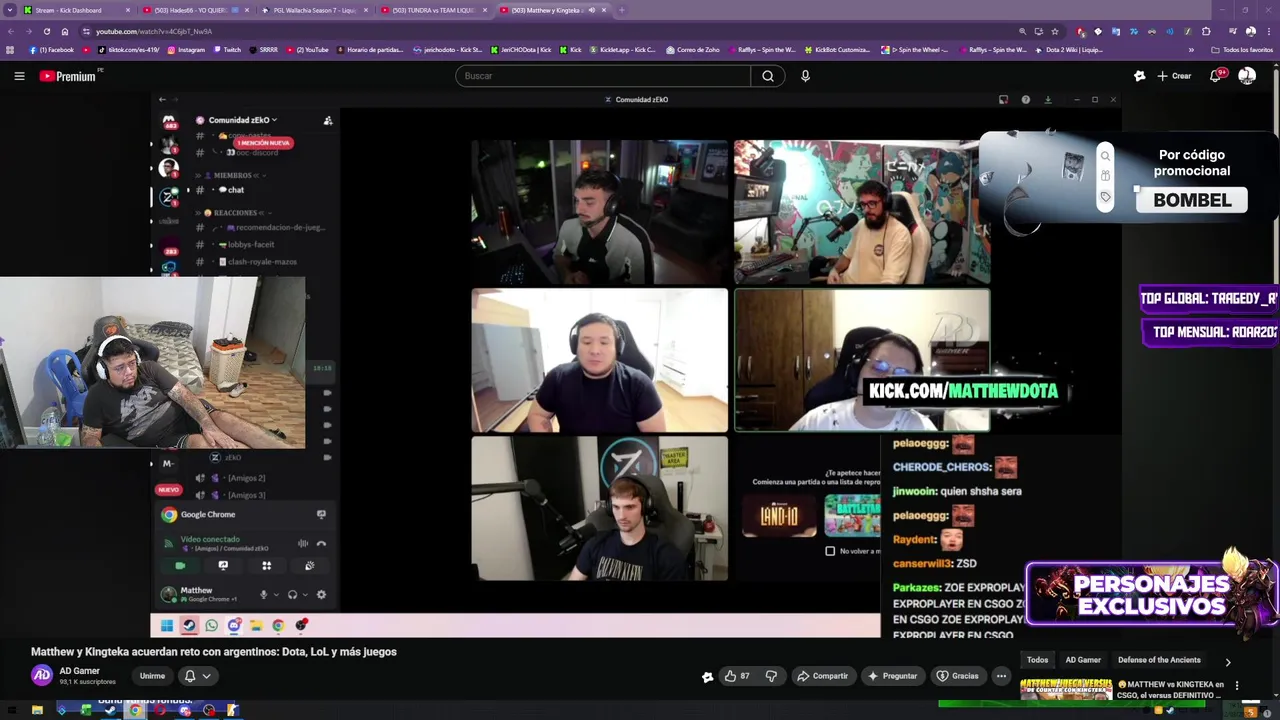
Task: Click the AD Gamer channel avatar
Action: click(42, 675)
